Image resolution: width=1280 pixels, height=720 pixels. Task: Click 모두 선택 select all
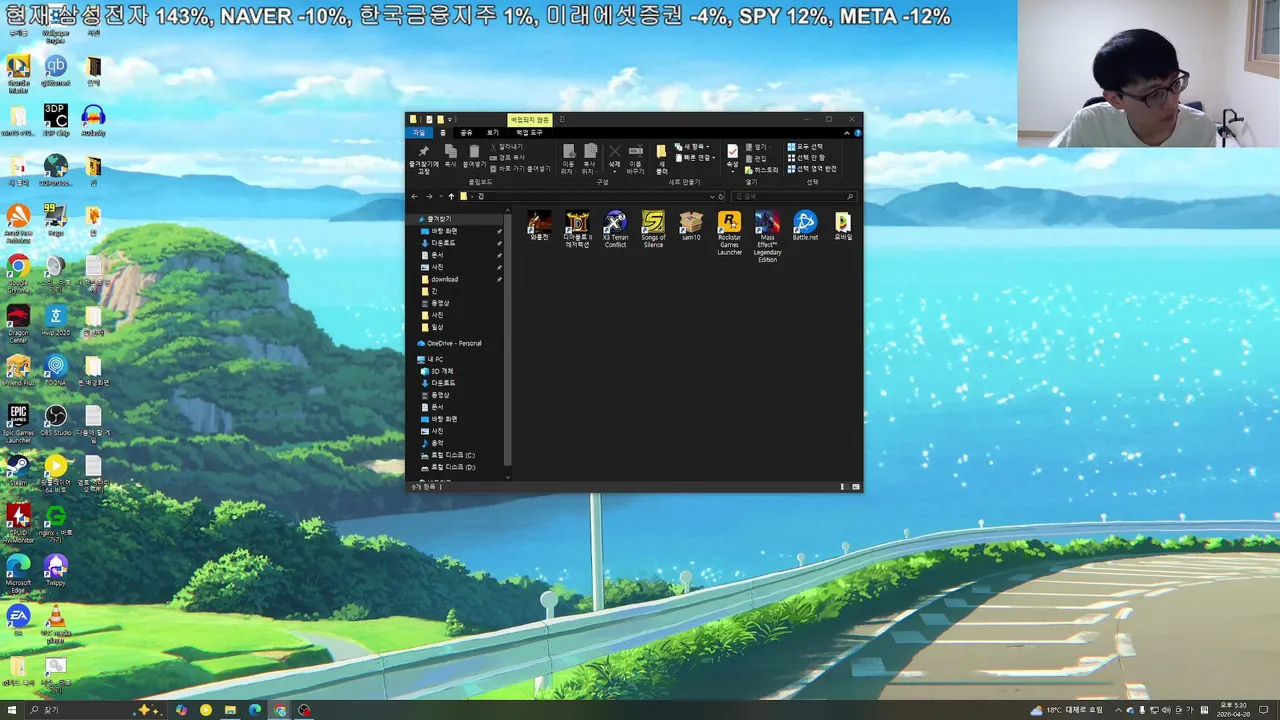[805, 147]
